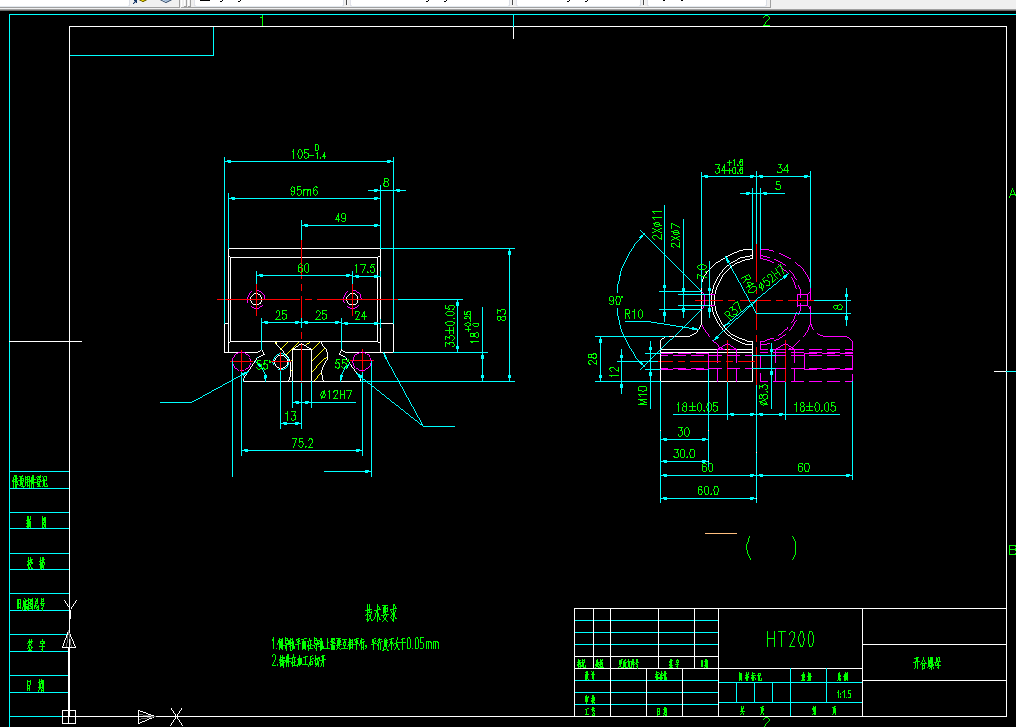1016x727 pixels.
Task: Click the 1:1.5 scale value
Action: coord(844,694)
